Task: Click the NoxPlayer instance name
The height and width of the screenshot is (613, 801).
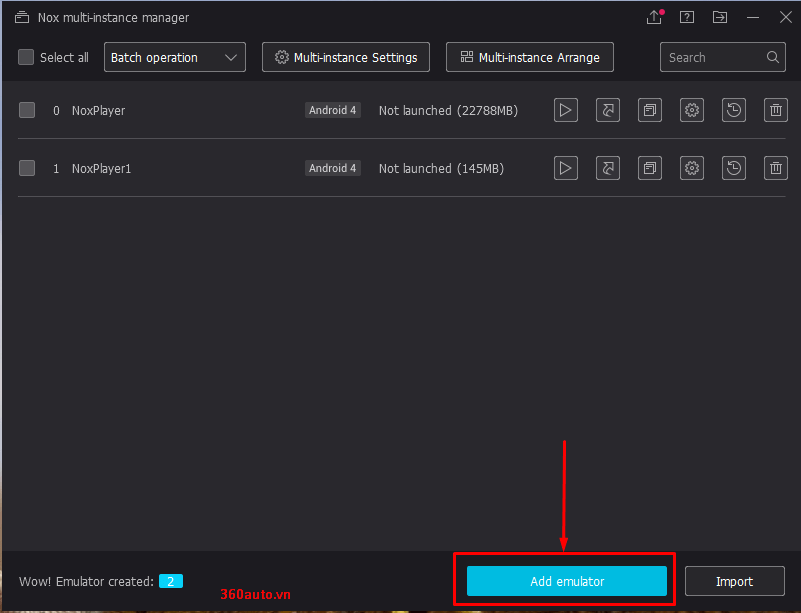Action: (99, 111)
